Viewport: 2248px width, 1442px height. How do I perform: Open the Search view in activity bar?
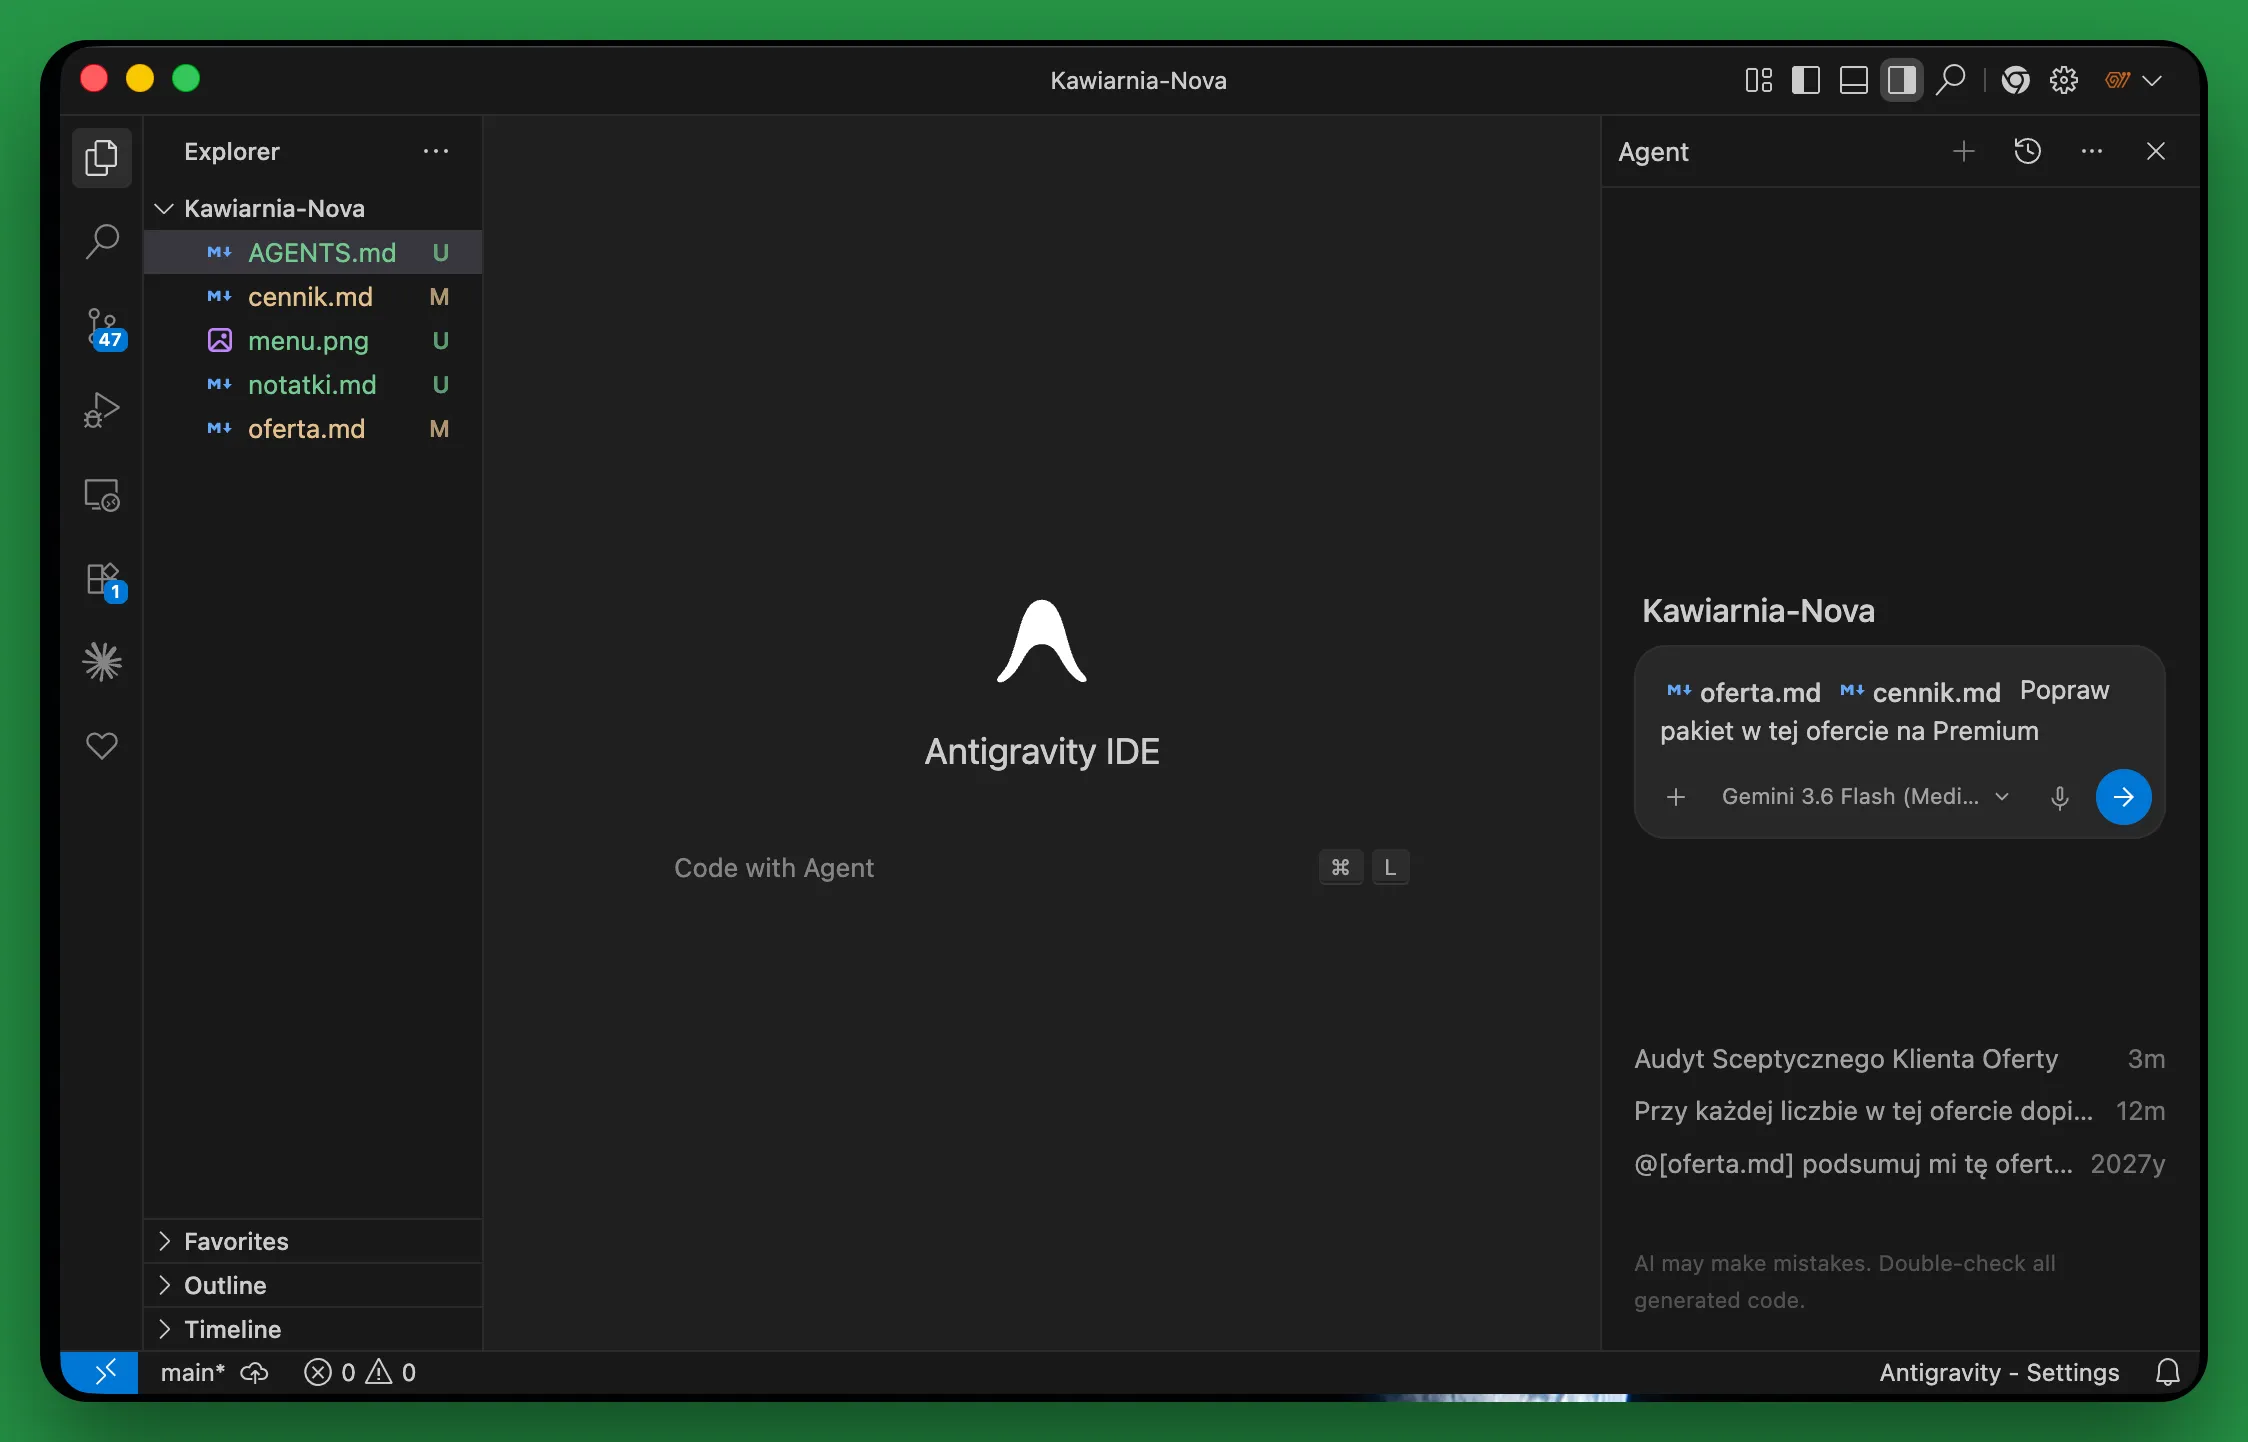pos(102,241)
